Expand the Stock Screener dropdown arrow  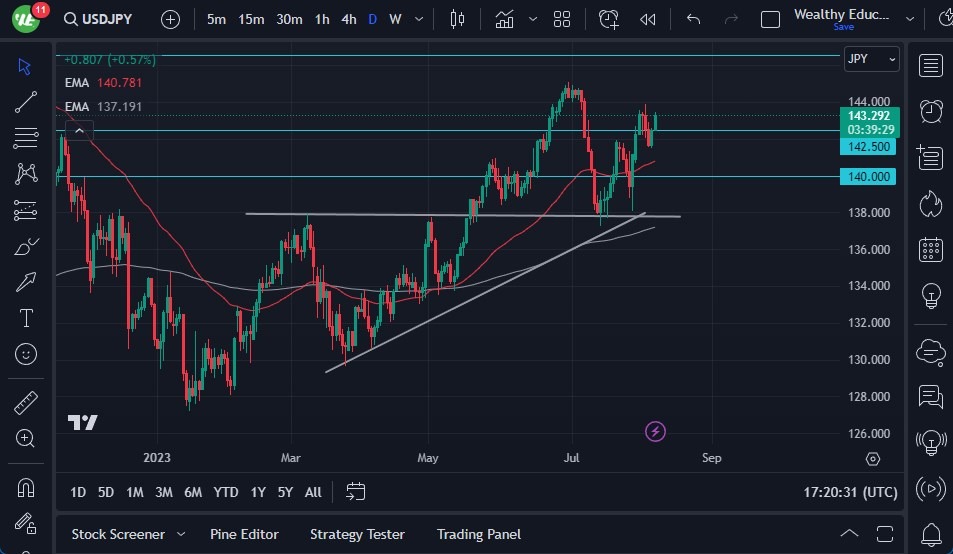point(181,535)
